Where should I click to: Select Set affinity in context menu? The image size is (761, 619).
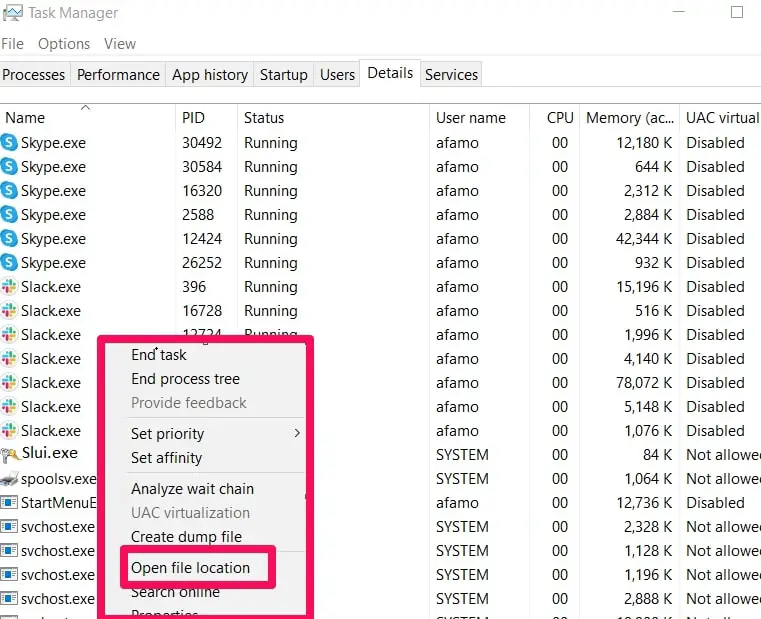pos(166,458)
